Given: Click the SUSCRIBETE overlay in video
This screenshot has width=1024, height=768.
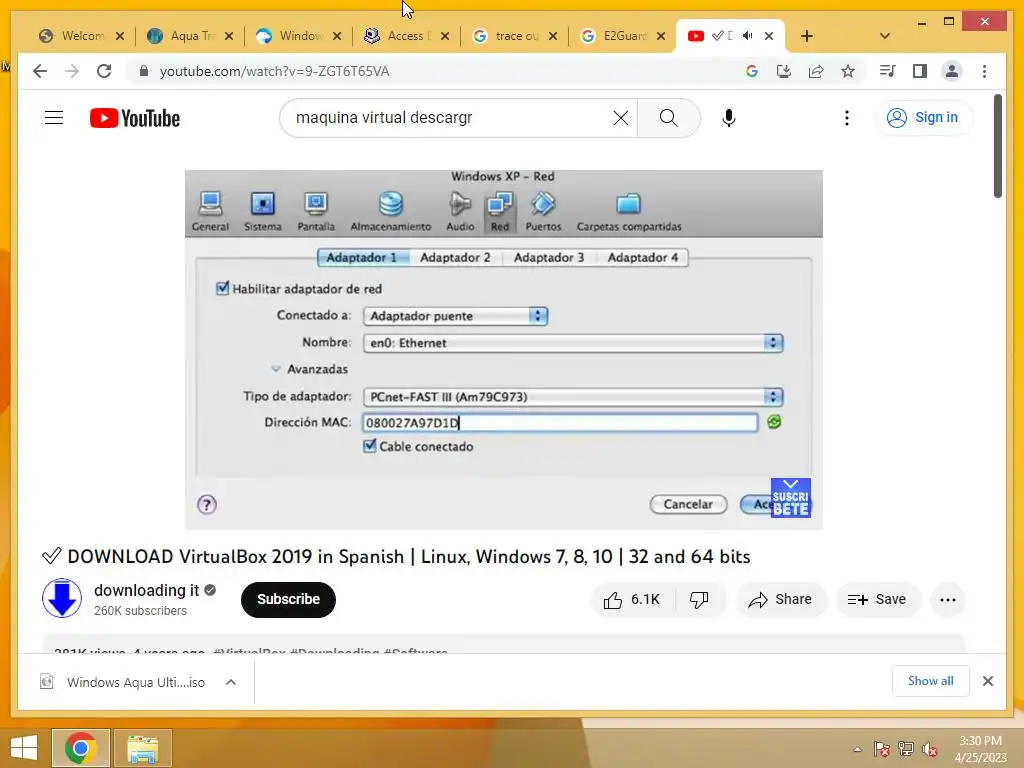Looking at the screenshot, I should pyautogui.click(x=790, y=498).
